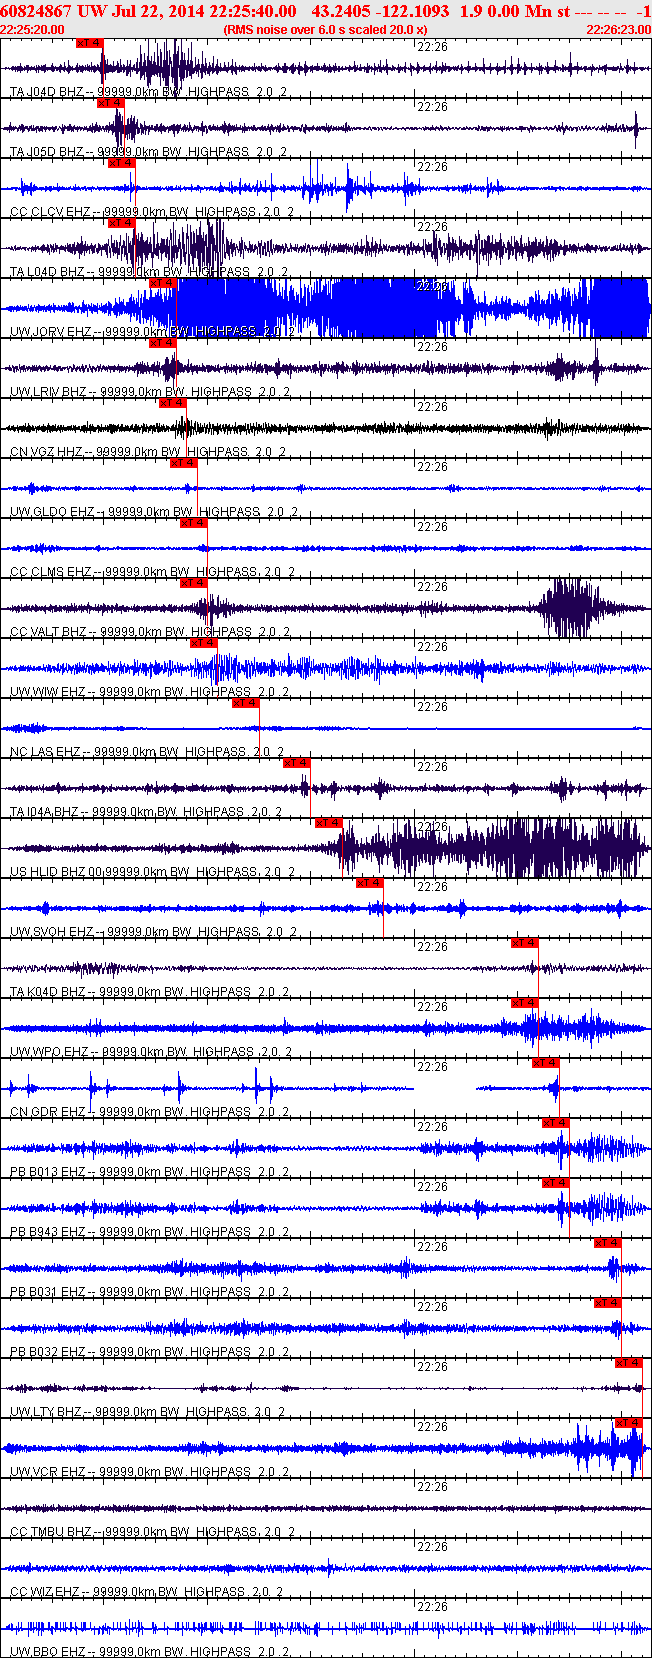
Task: Click the pick flag on US HLID trace
Action: point(329,823)
